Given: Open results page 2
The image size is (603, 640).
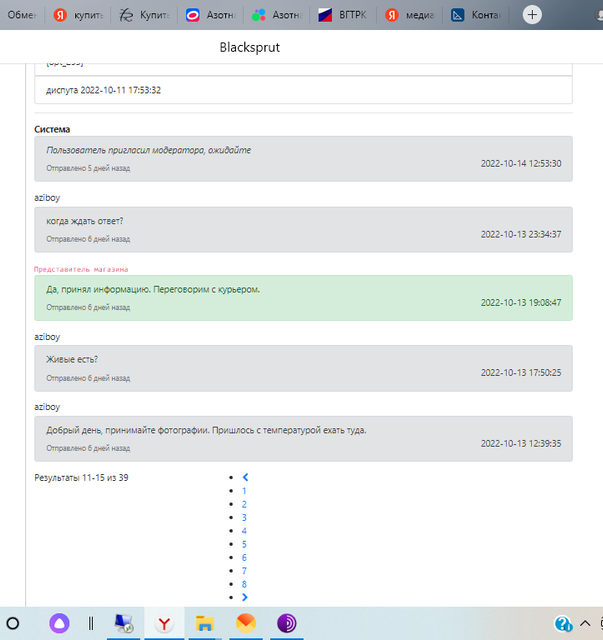Looking at the screenshot, I should pos(244,504).
